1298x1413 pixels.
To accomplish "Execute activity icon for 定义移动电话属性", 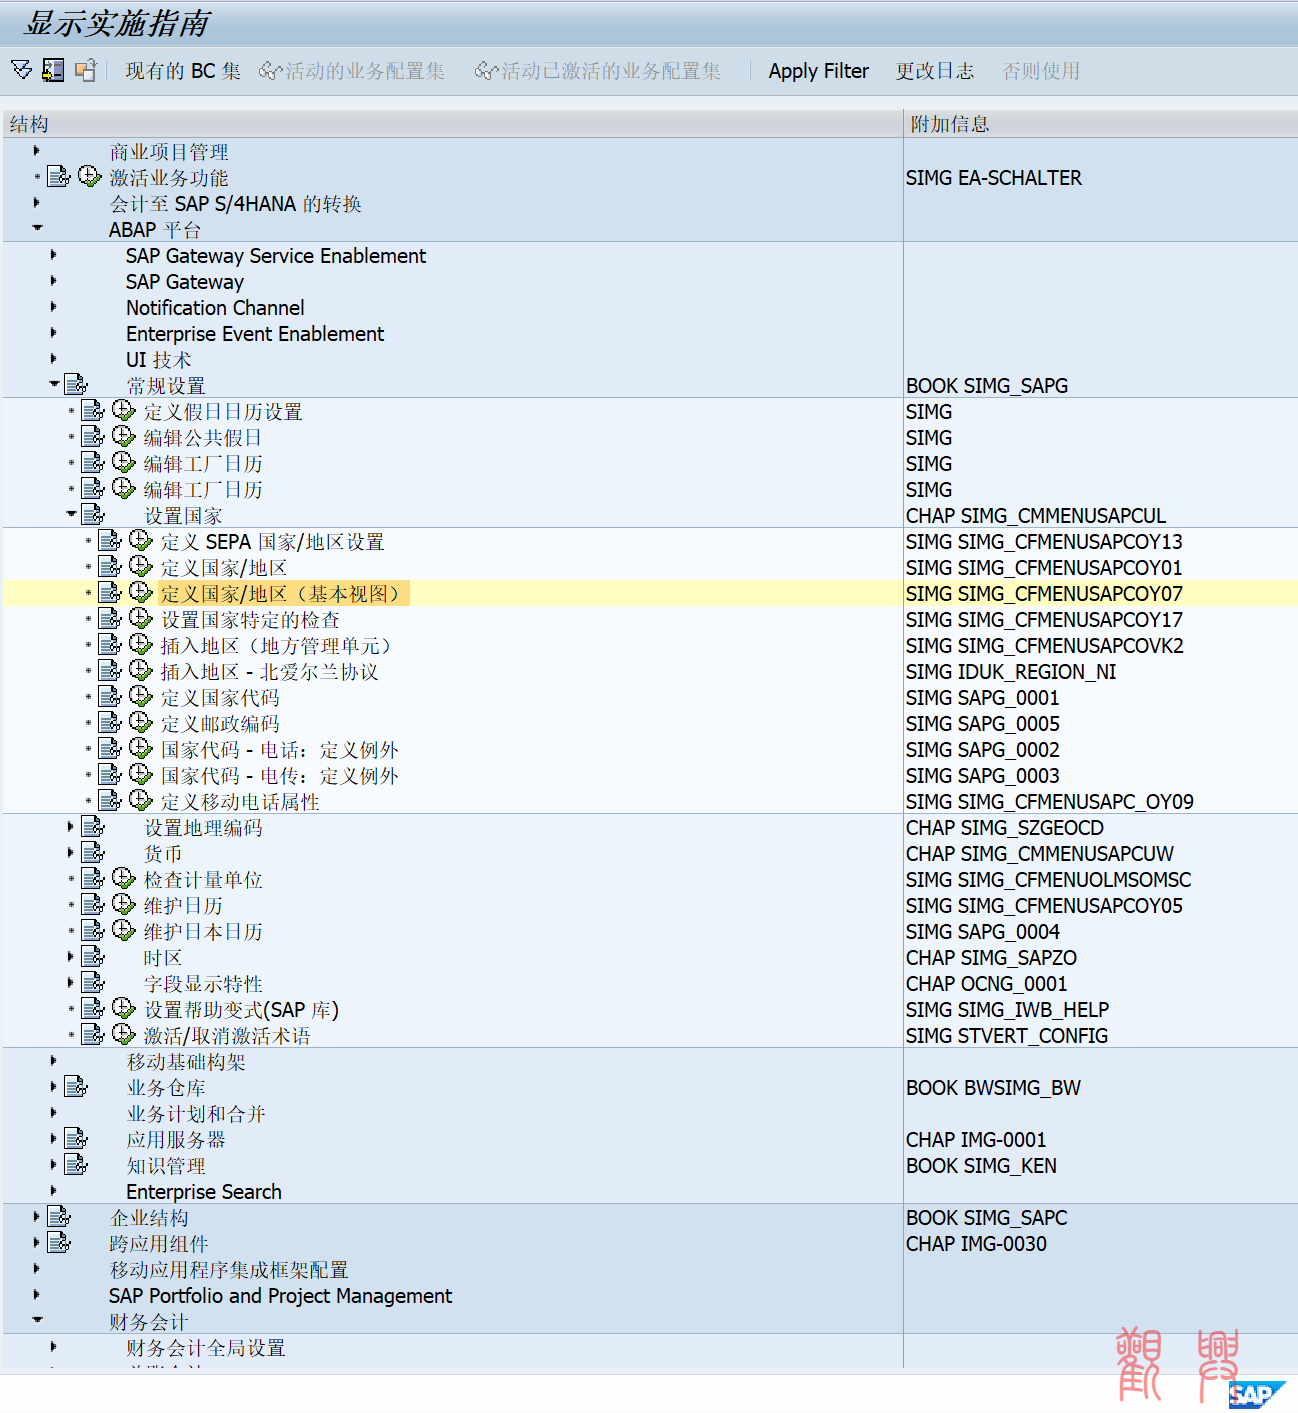I will click(x=141, y=801).
